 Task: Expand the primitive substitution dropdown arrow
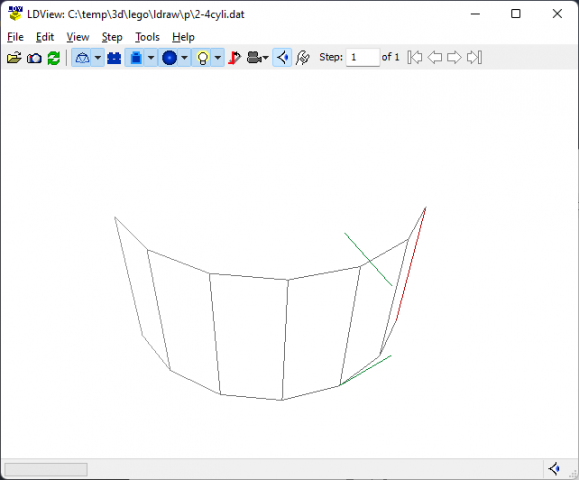click(184, 58)
